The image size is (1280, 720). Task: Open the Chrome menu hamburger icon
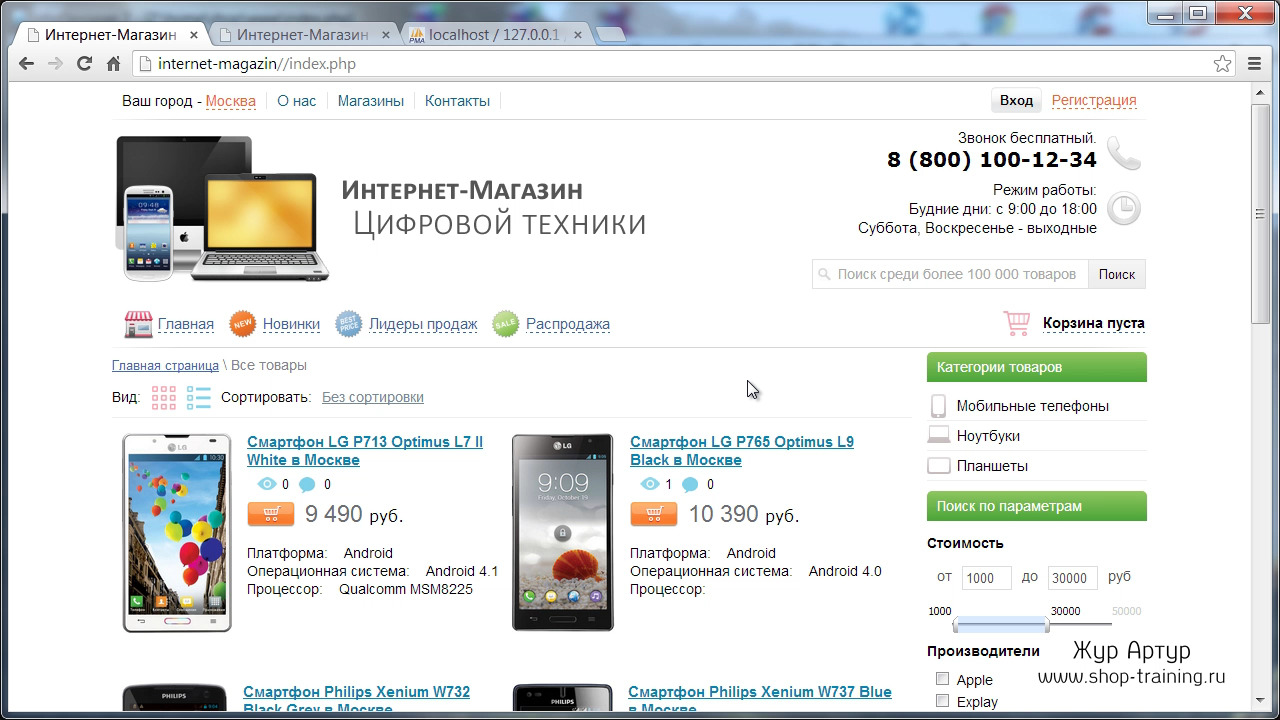(x=1255, y=64)
